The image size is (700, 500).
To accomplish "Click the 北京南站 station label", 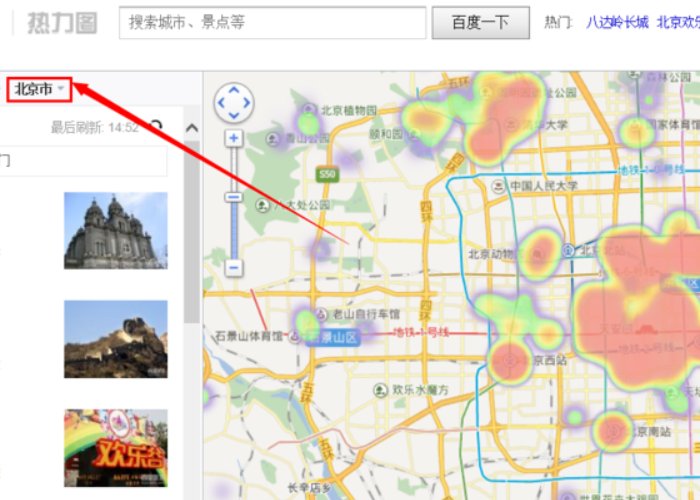I will point(650,432).
